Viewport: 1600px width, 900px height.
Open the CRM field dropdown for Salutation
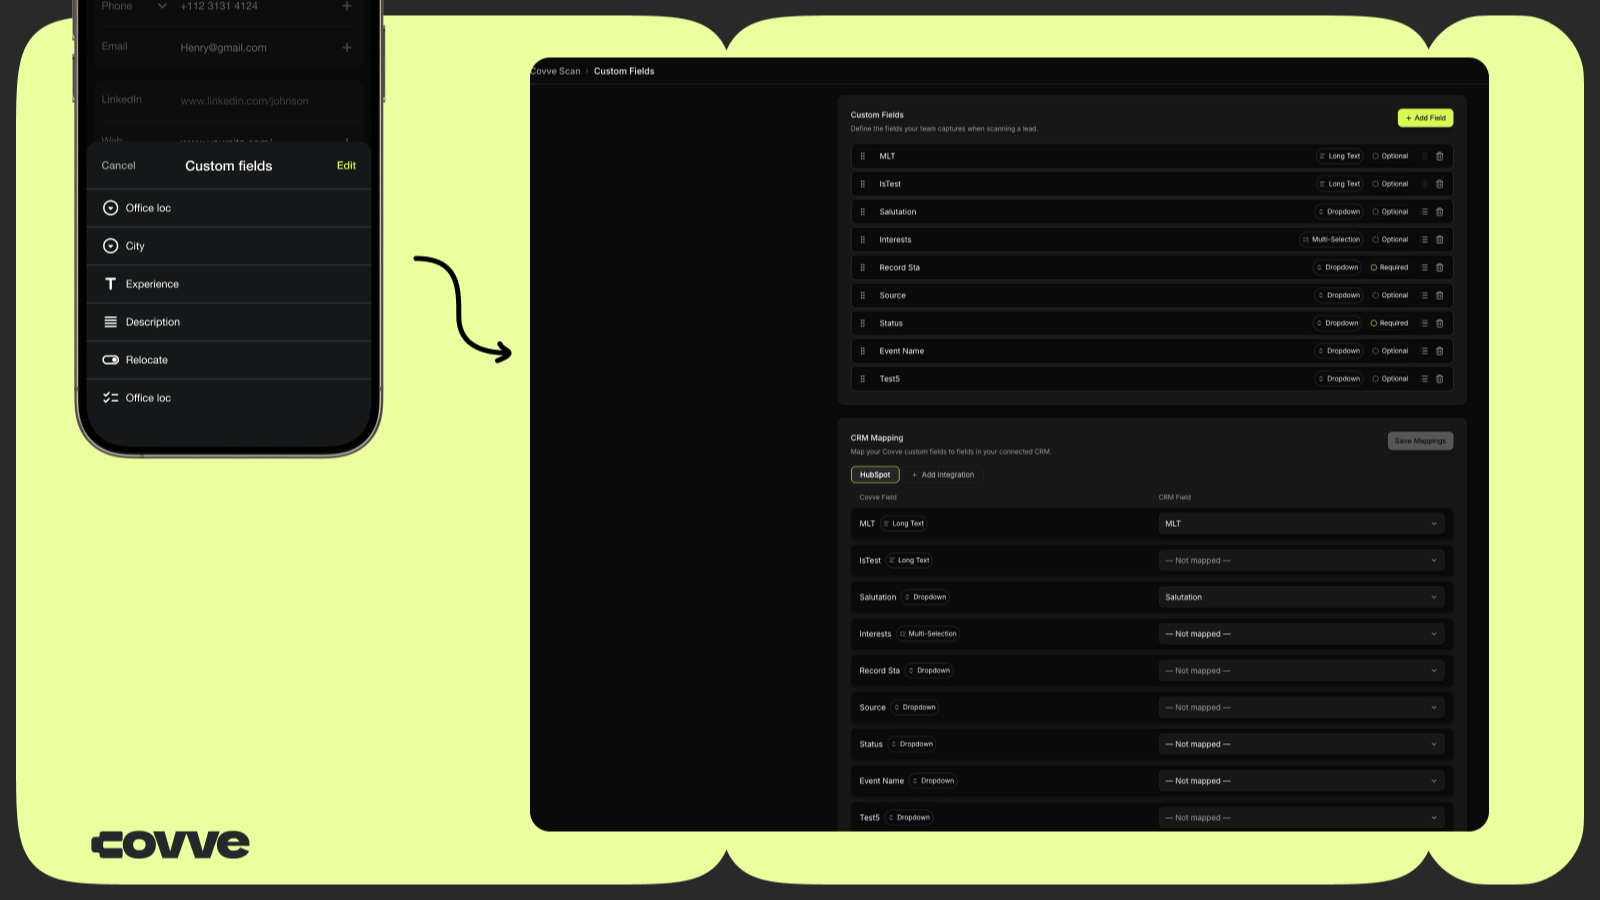(1301, 597)
